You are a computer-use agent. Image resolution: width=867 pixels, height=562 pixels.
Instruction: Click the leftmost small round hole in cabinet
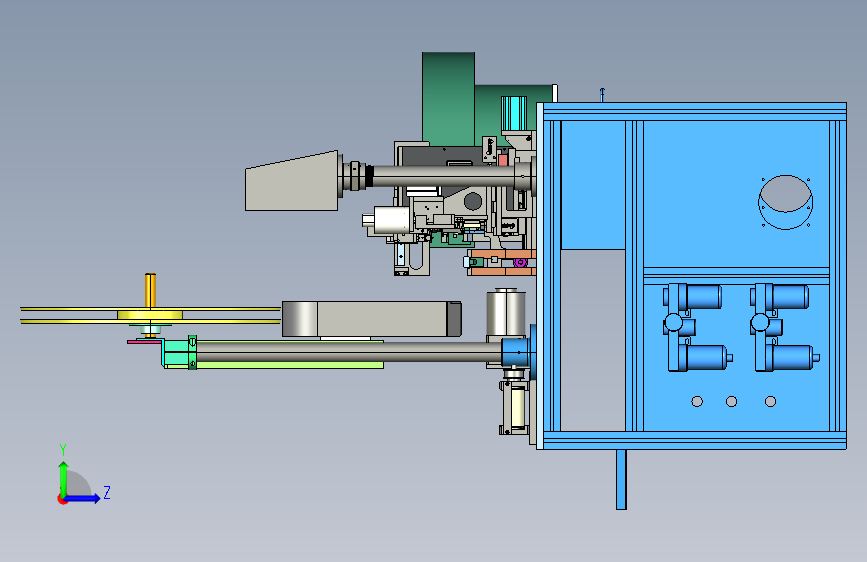coord(697,401)
